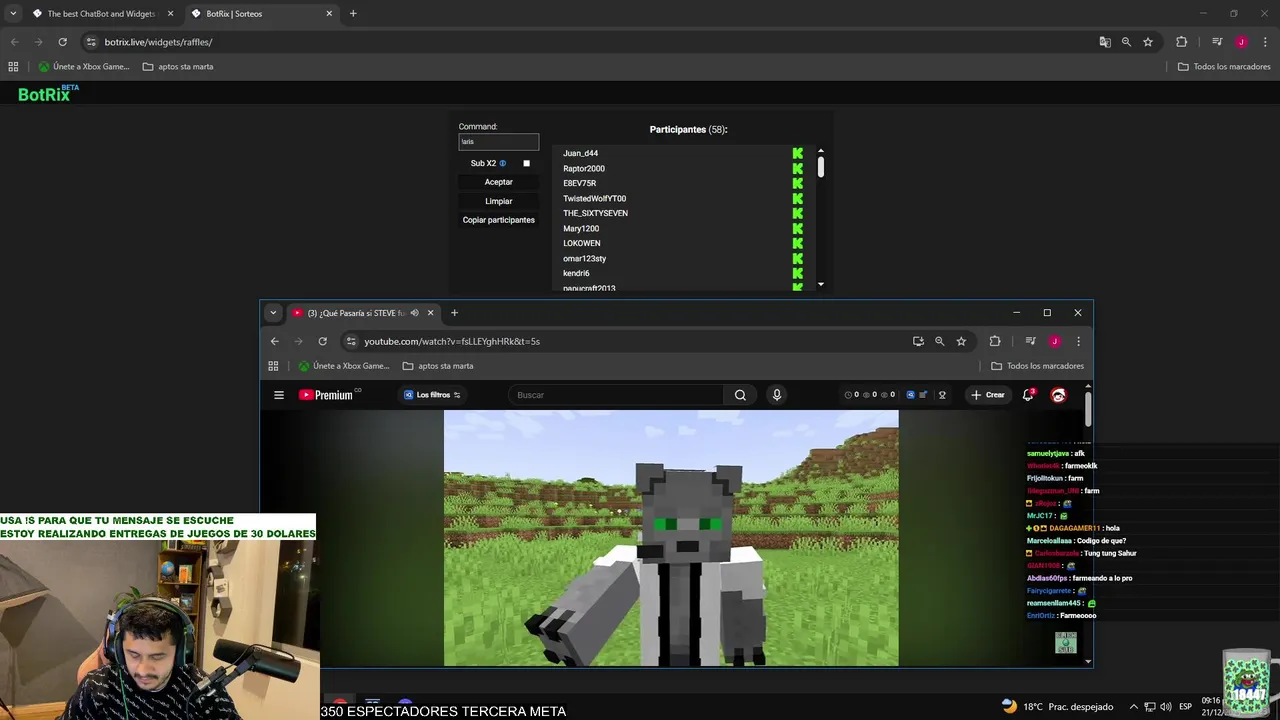The width and height of the screenshot is (1280, 720).
Task: Open Chrome menu in YouTube window
Action: (x=1078, y=341)
